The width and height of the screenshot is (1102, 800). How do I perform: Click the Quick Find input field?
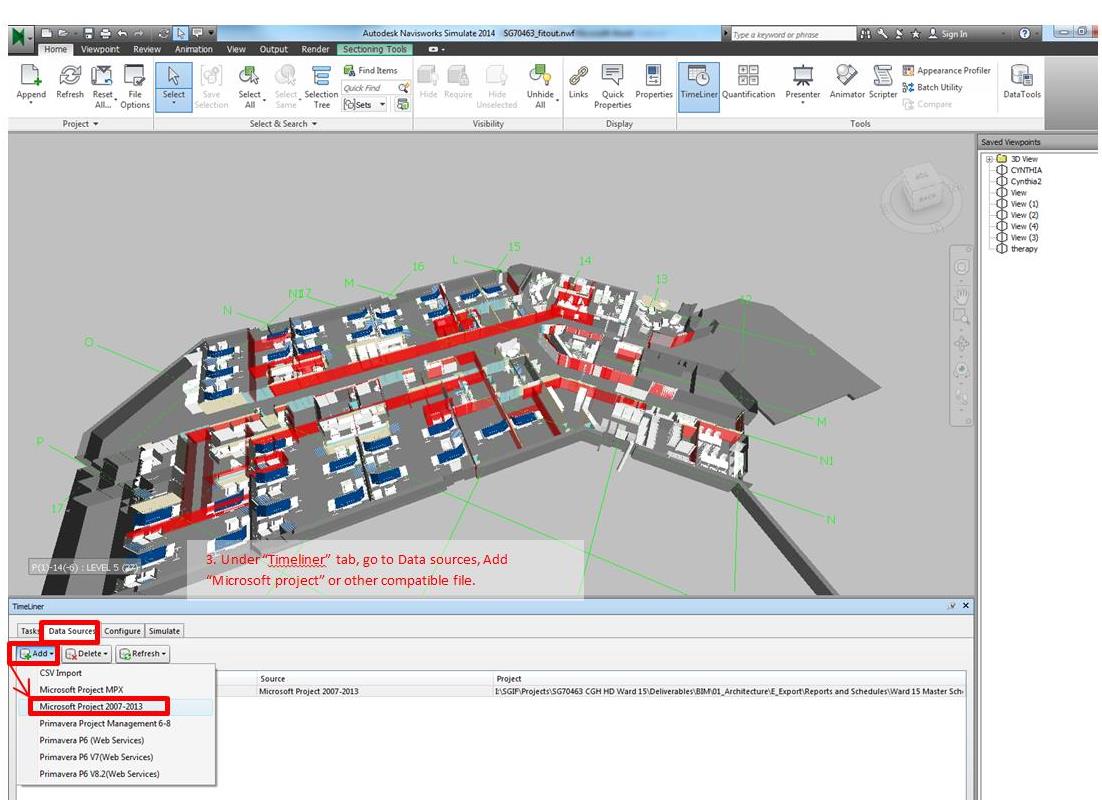pyautogui.click(x=369, y=88)
